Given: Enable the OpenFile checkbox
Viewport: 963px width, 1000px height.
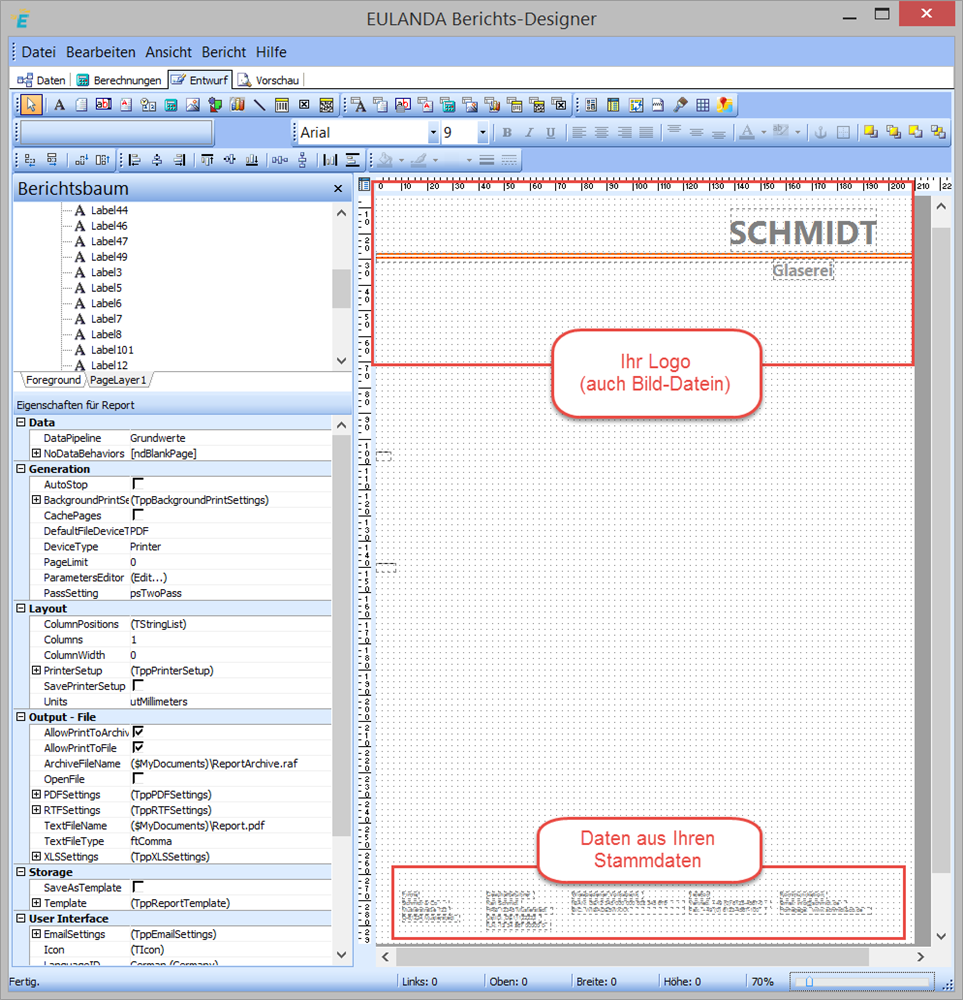Looking at the screenshot, I should (x=138, y=779).
